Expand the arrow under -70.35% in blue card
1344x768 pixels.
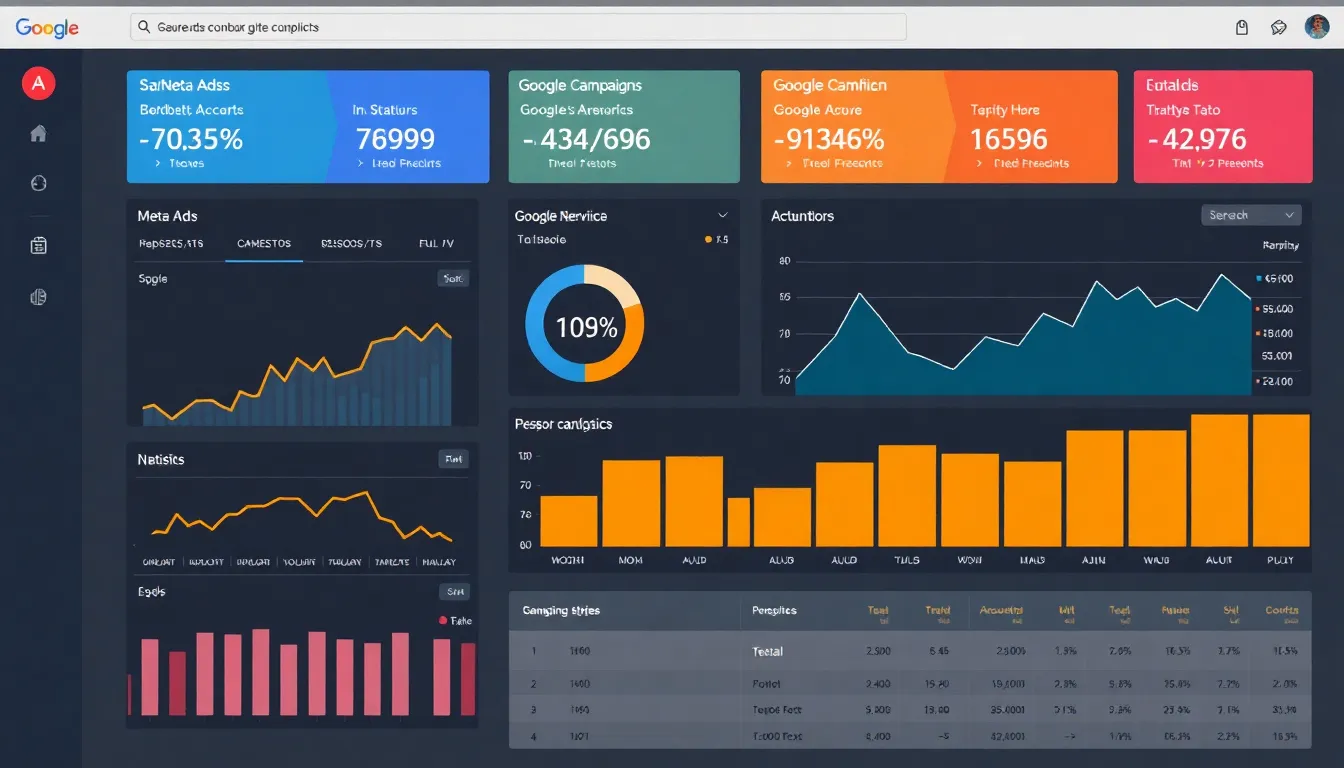tap(157, 163)
